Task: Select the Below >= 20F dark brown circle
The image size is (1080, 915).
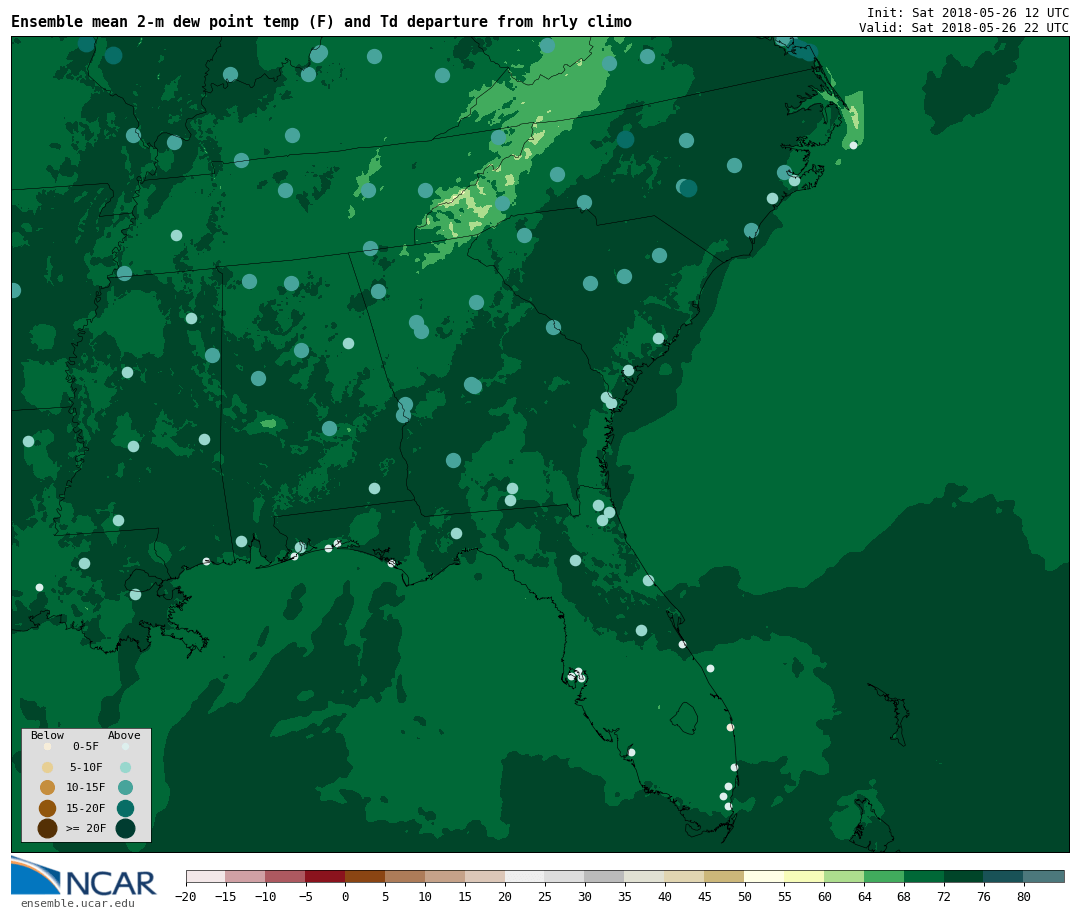Action: [48, 828]
